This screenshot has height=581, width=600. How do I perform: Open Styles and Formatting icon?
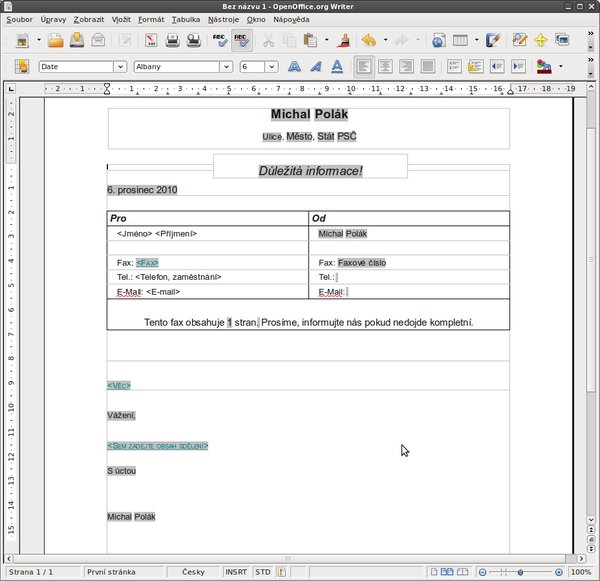(22, 67)
